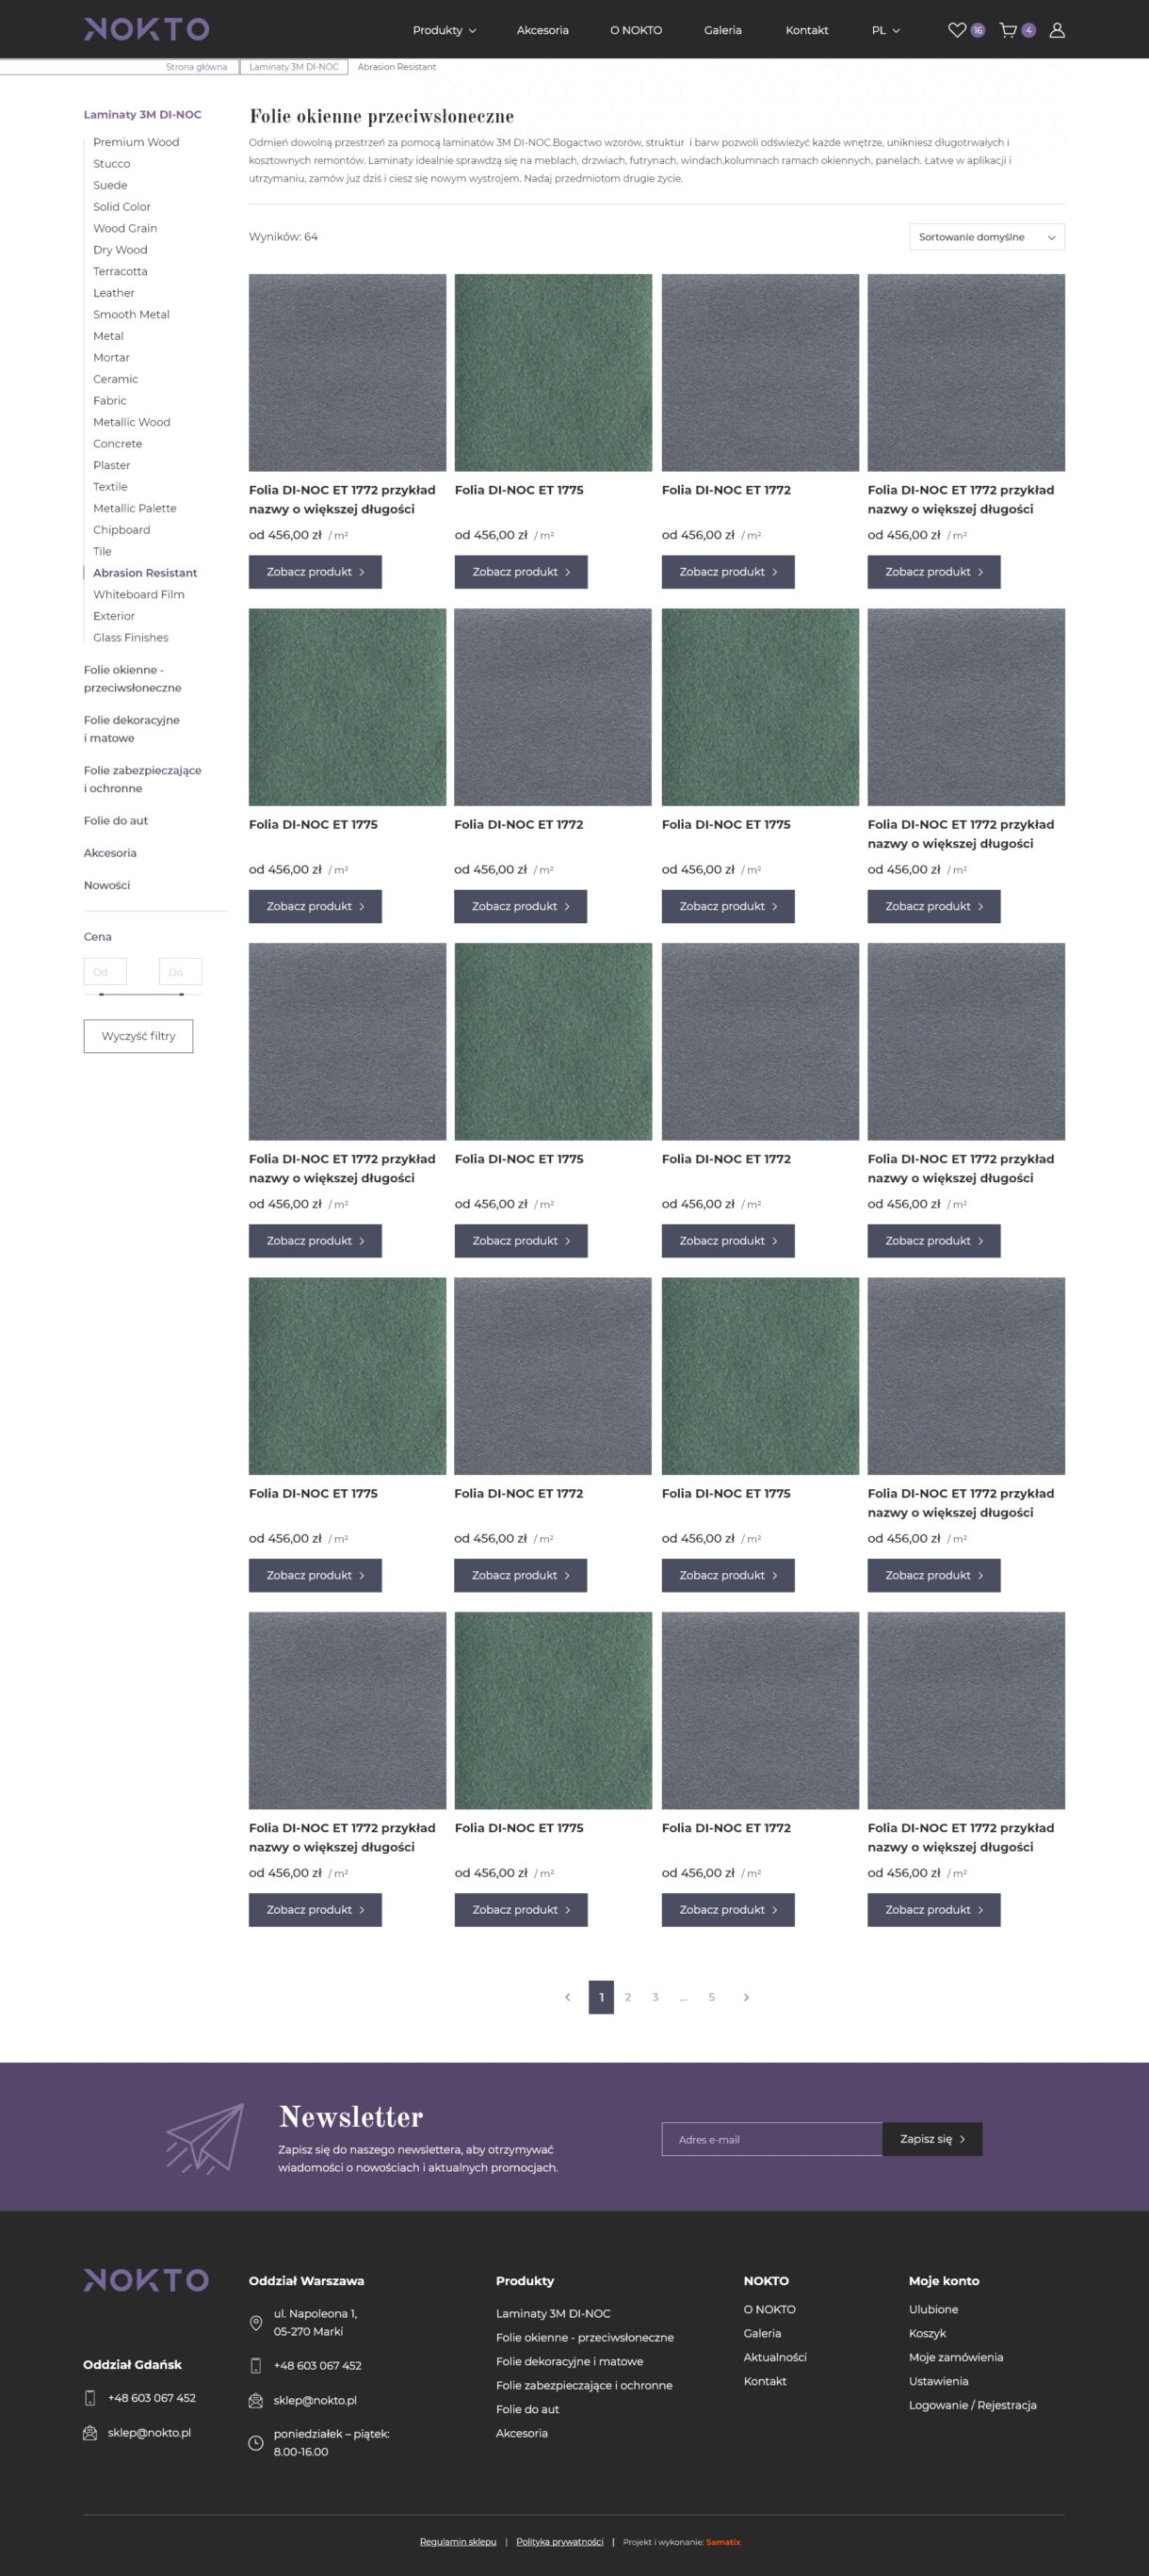Go to results page 5

pyautogui.click(x=712, y=1997)
